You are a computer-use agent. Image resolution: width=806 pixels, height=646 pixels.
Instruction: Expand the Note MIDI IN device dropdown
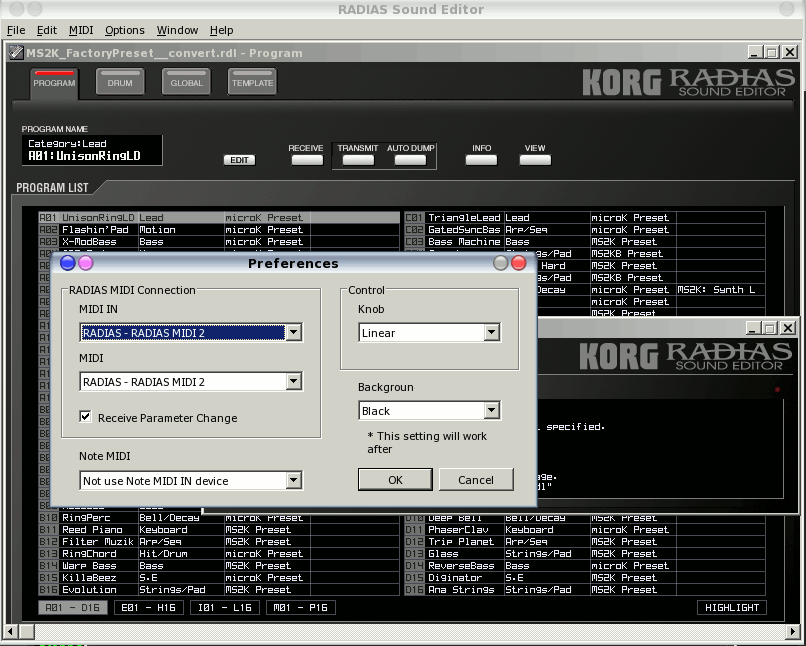294,481
